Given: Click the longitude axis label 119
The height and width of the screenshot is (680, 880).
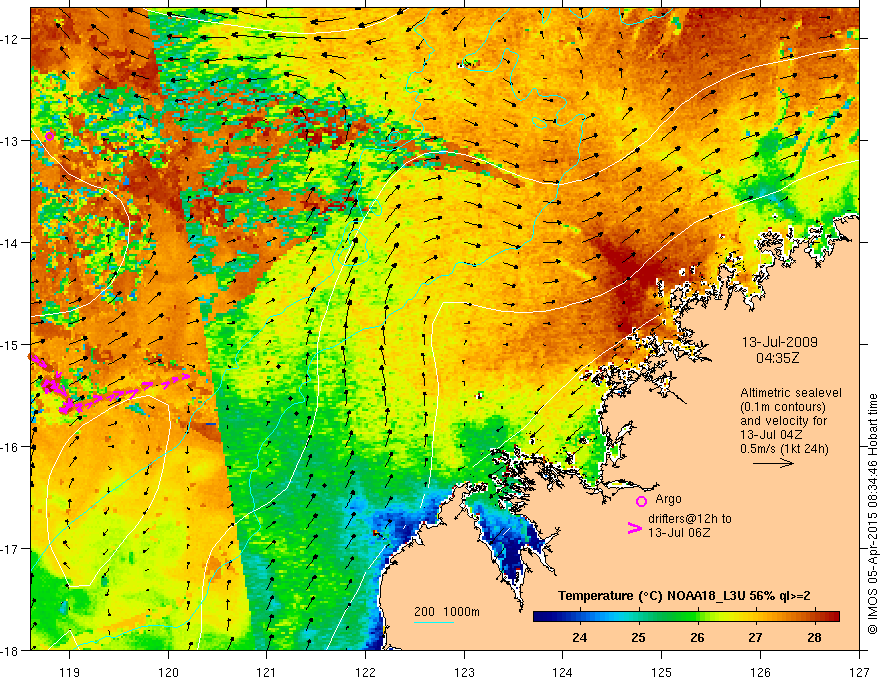Looking at the screenshot, I should click(x=70, y=672).
